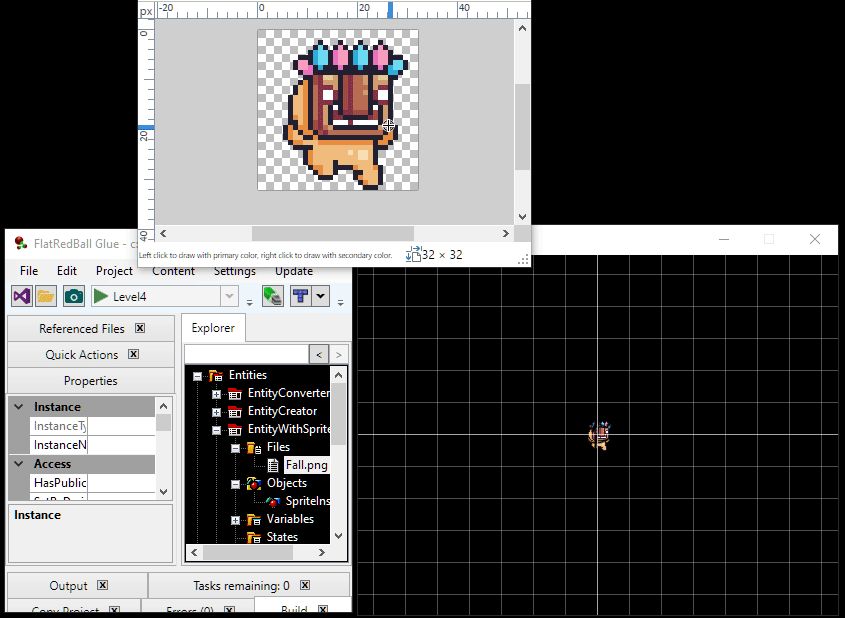Close the Output tab
The height and width of the screenshot is (618, 845).
point(103,586)
